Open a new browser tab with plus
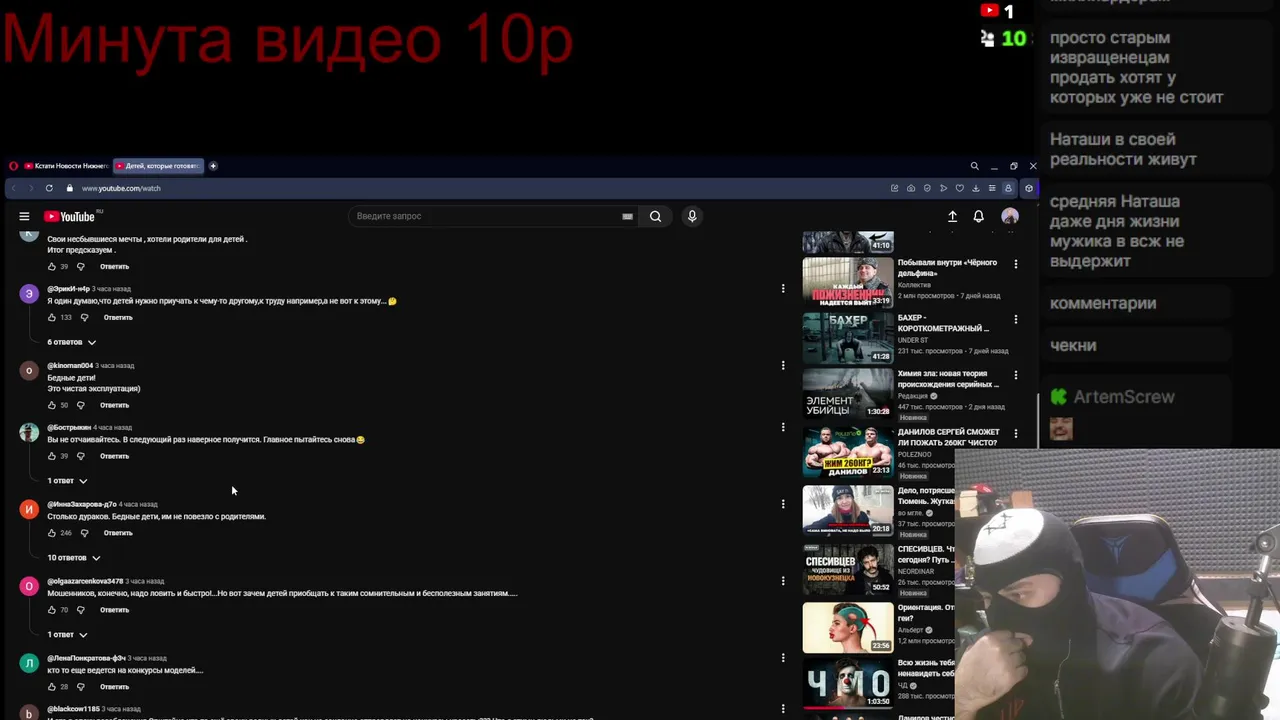 (x=213, y=166)
